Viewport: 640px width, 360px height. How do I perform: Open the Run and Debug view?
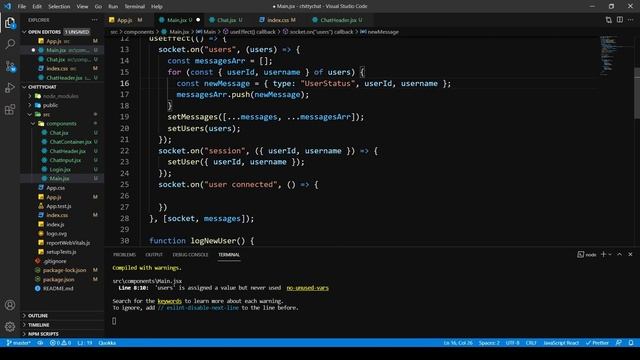coord(10,88)
